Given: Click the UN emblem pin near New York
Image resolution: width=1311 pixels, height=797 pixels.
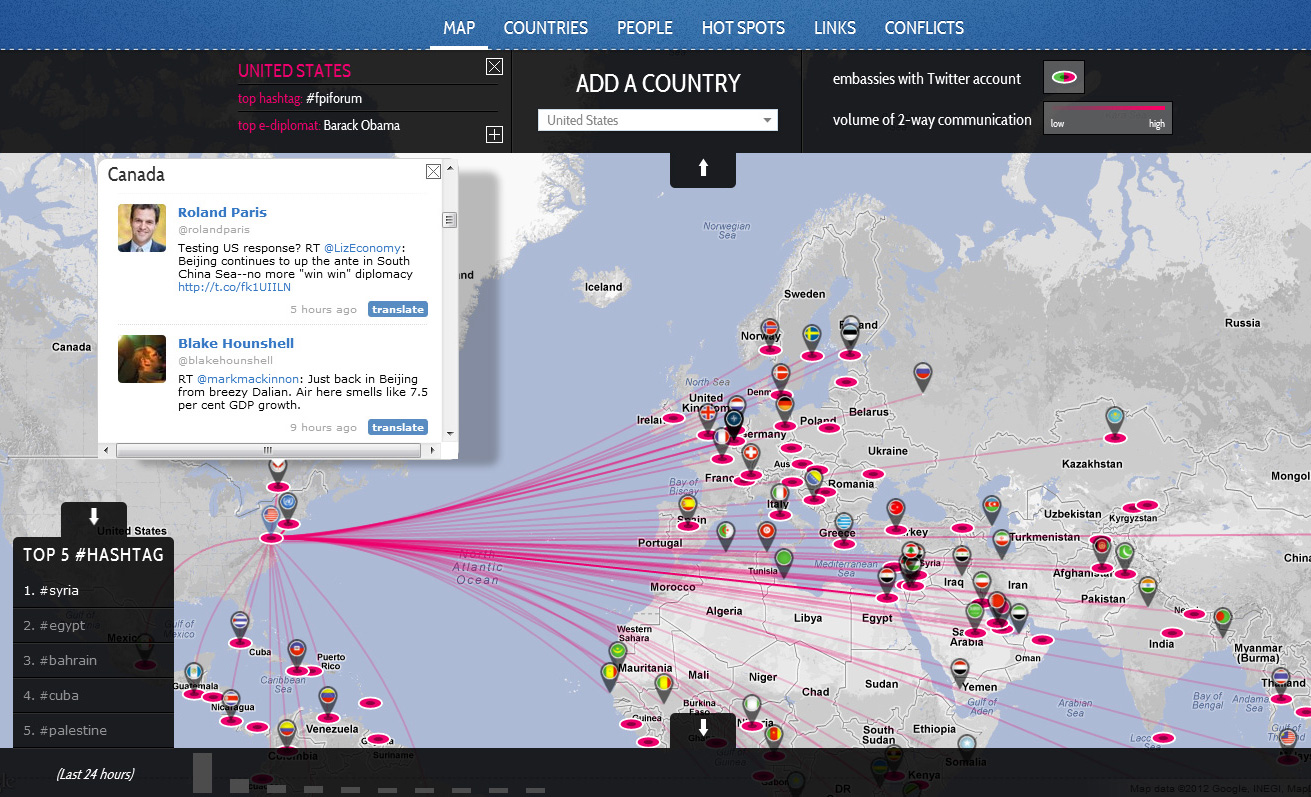Looking at the screenshot, I should pyautogui.click(x=288, y=501).
